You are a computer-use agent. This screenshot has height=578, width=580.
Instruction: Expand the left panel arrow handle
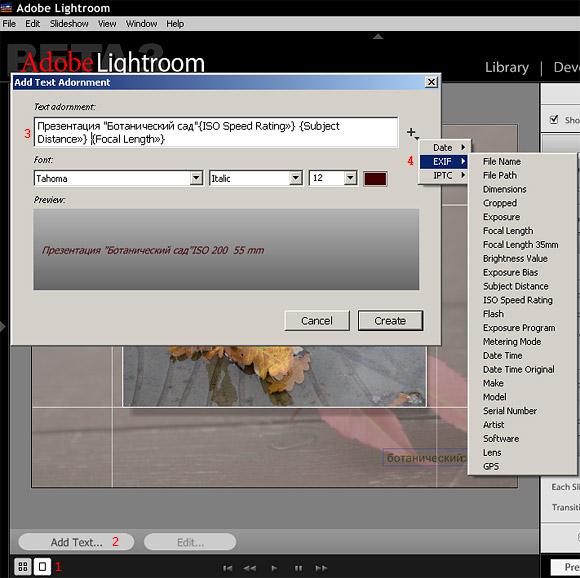(x=3, y=327)
